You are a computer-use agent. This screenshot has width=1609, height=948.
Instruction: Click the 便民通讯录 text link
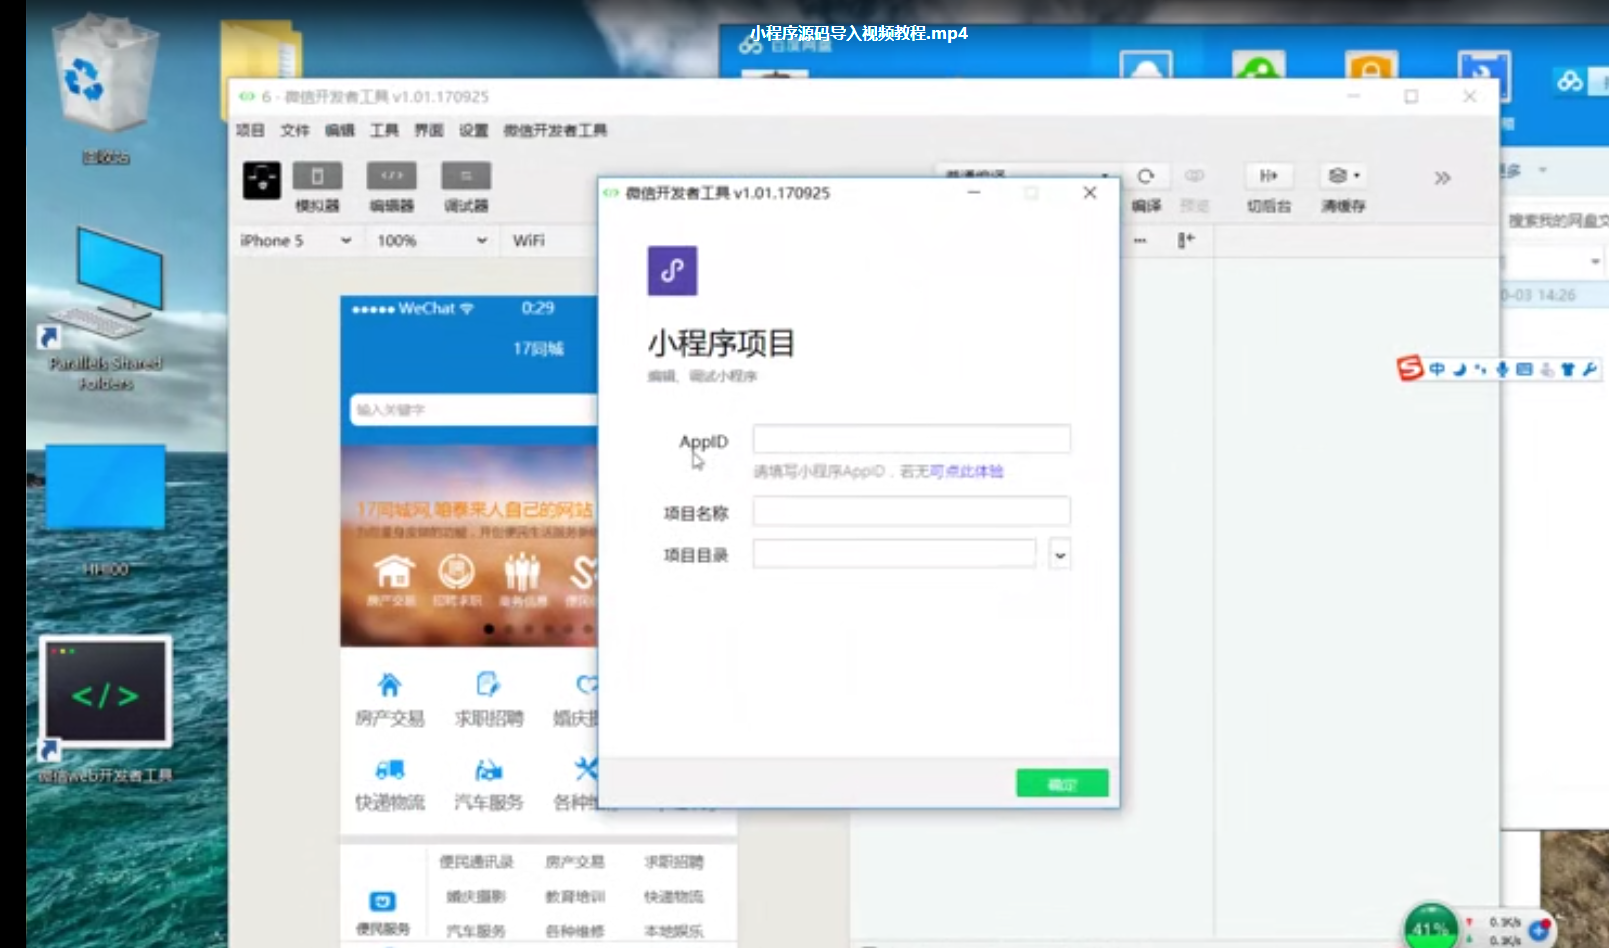476,861
